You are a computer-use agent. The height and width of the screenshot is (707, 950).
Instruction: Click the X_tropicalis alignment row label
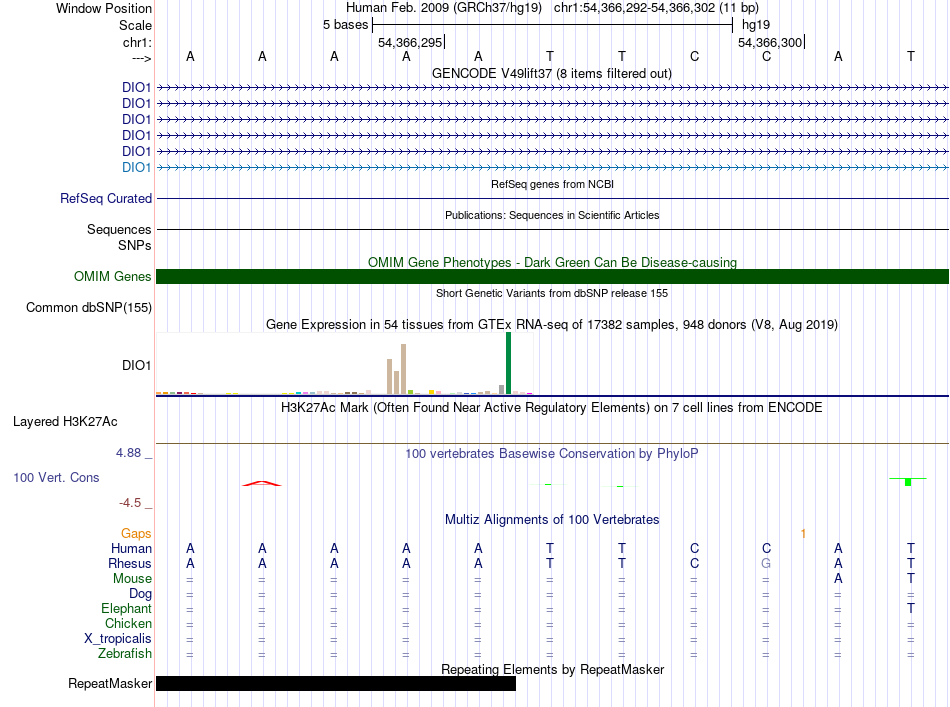[118, 639]
